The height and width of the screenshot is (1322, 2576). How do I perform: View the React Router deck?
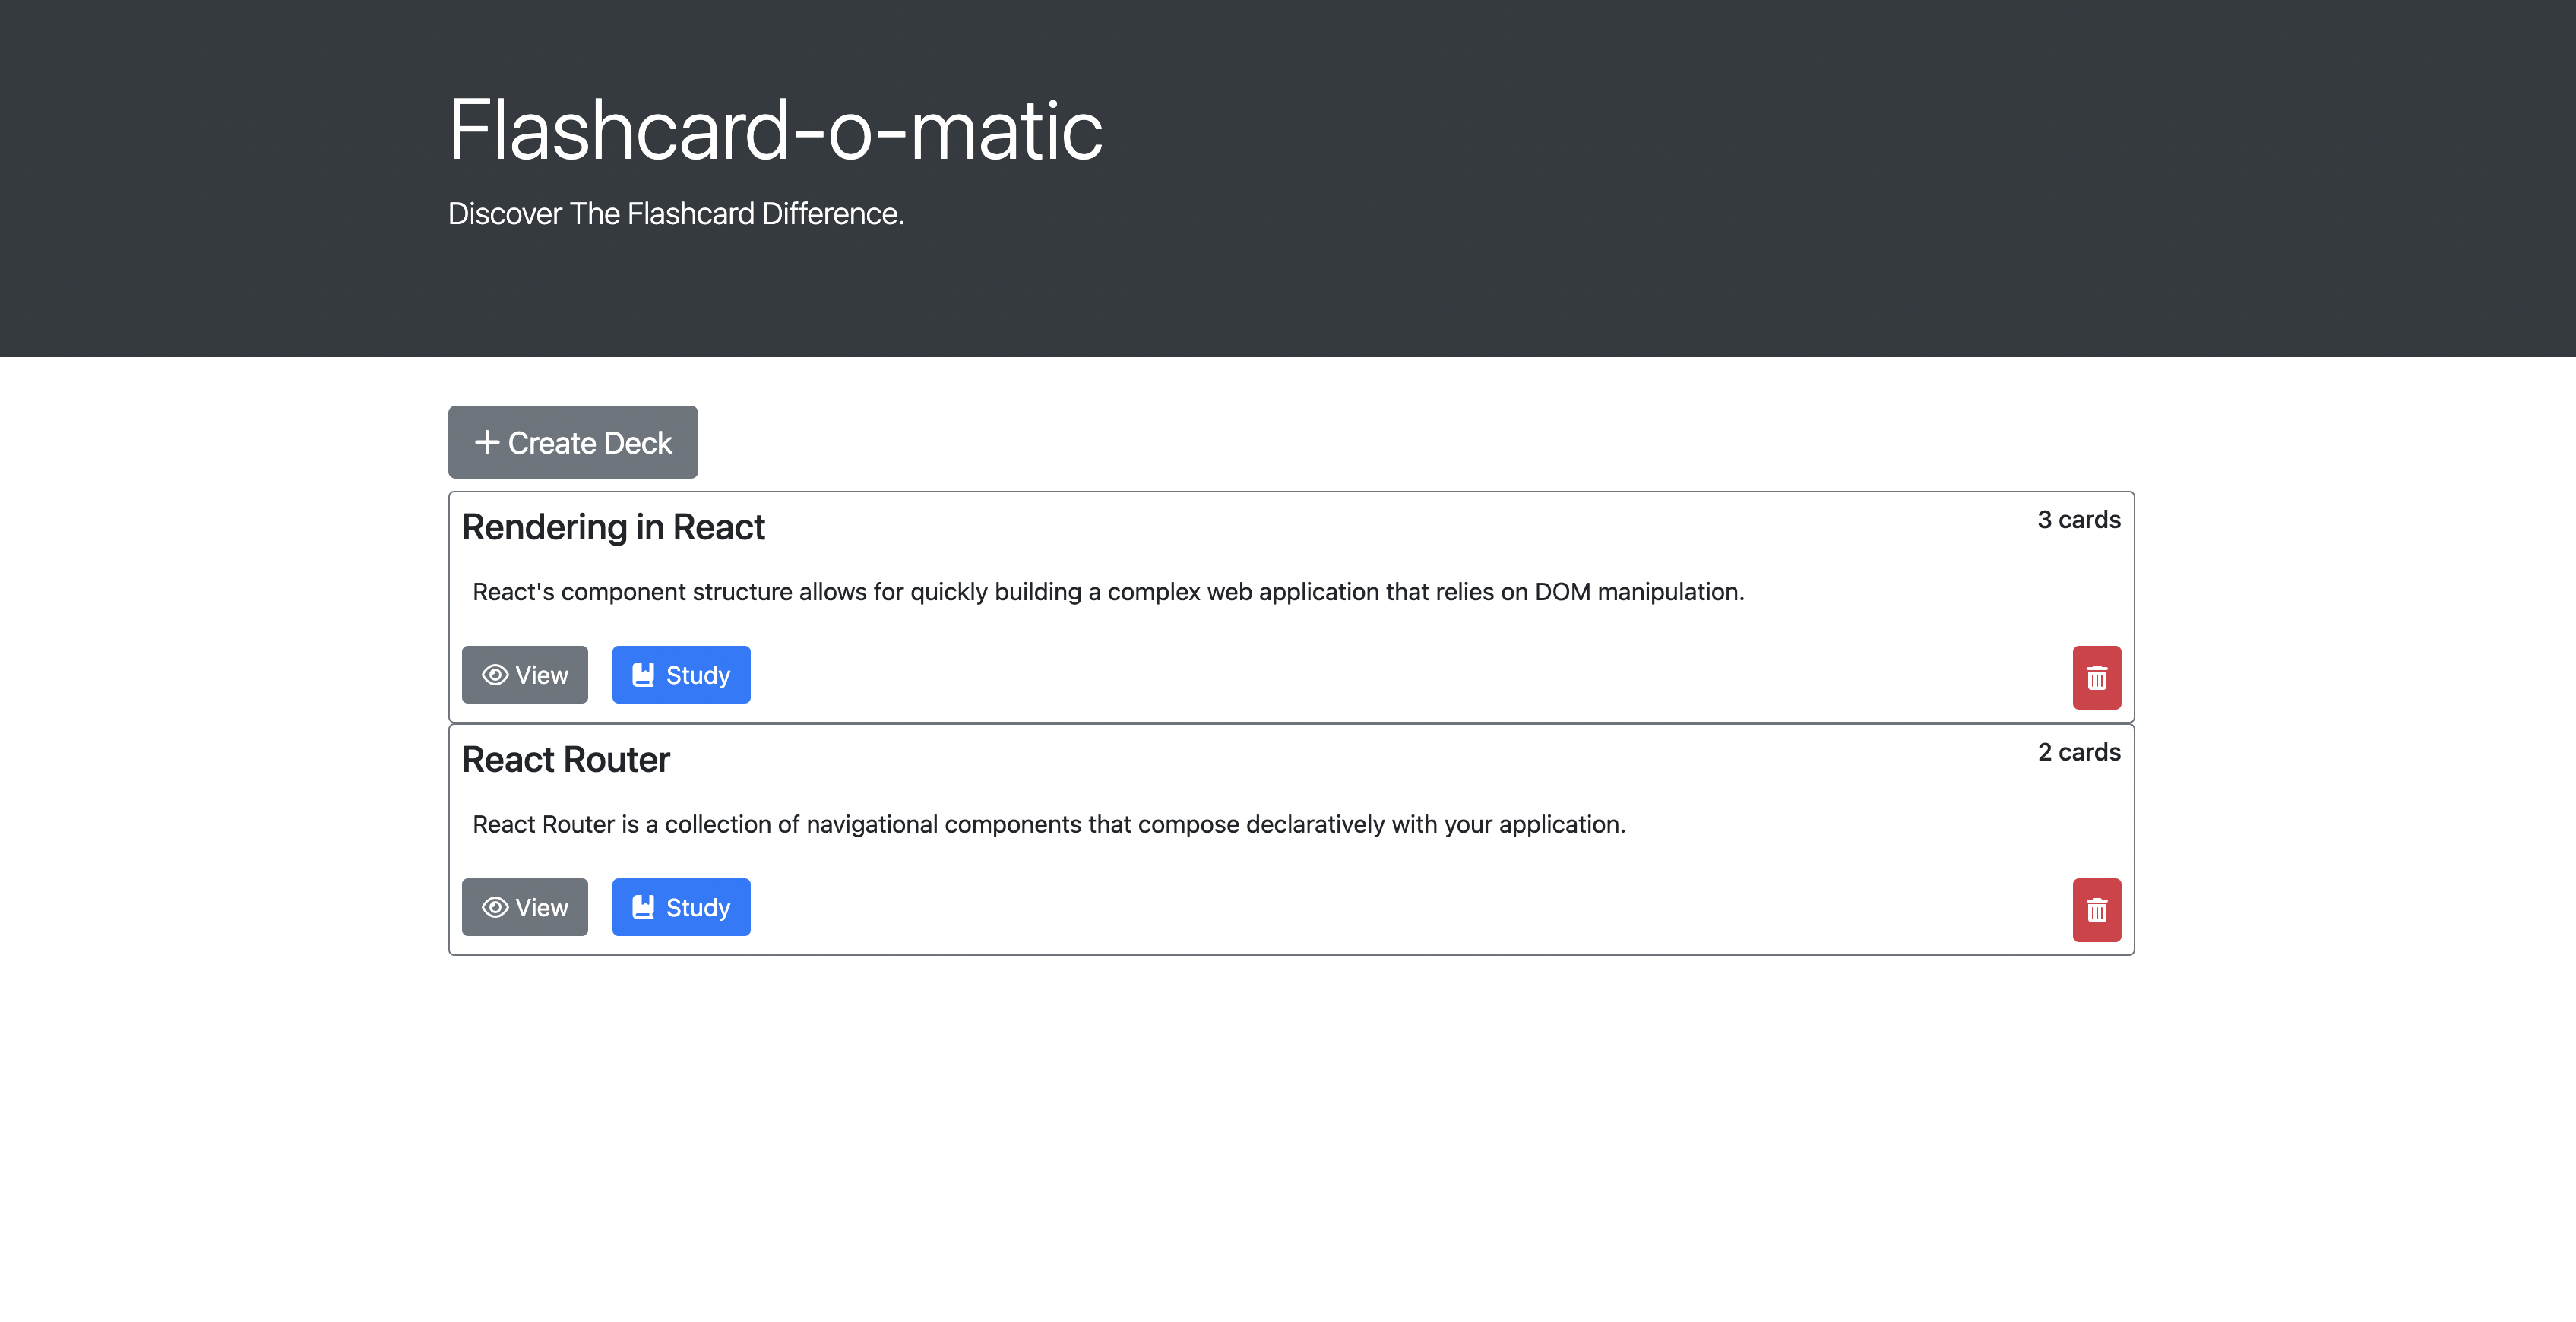click(525, 907)
